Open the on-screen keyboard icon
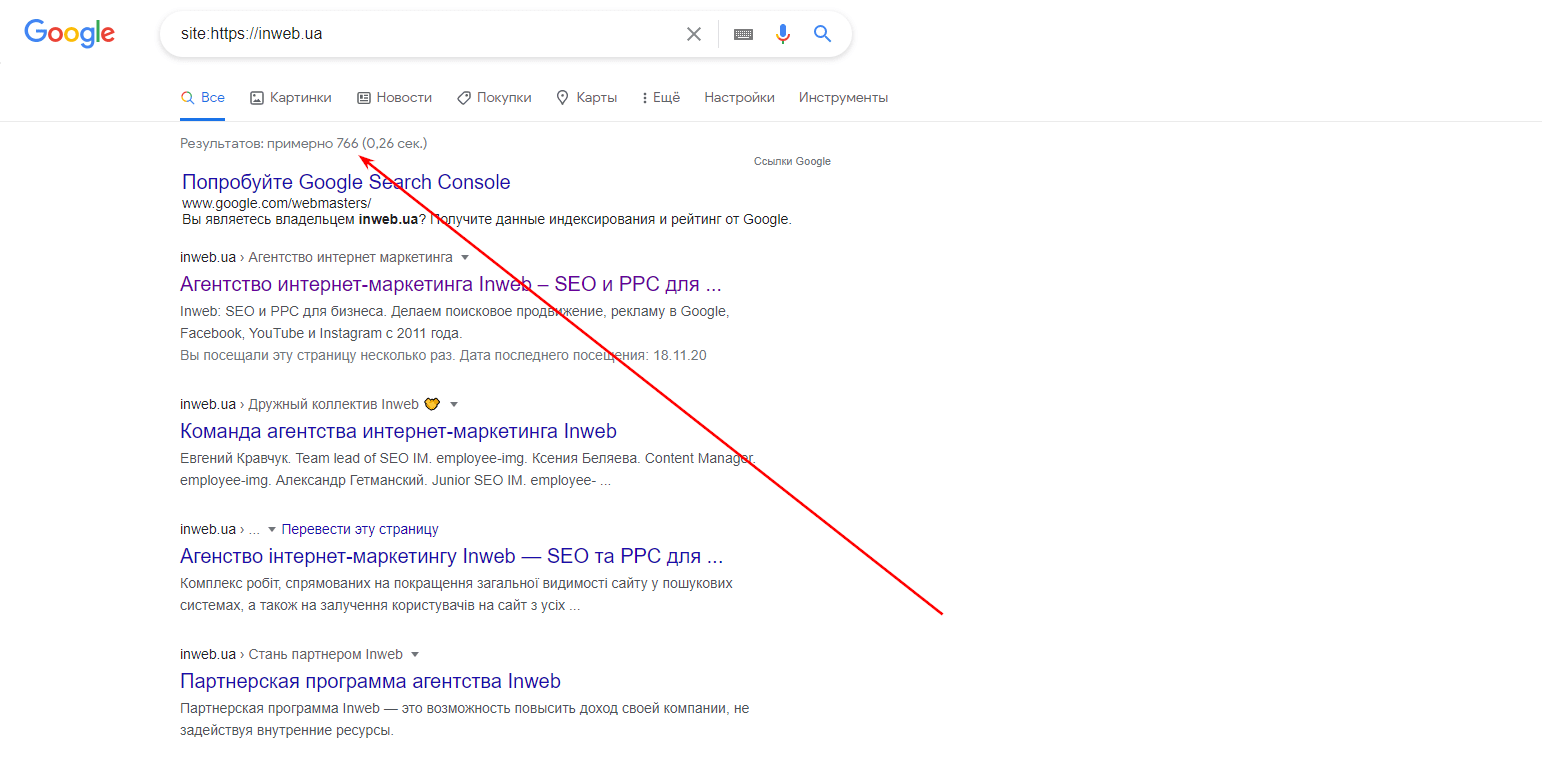 [743, 34]
